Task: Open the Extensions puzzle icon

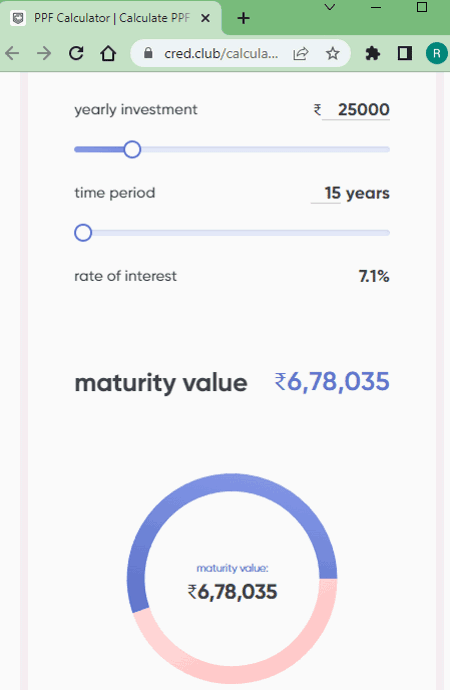Action: pos(373,54)
